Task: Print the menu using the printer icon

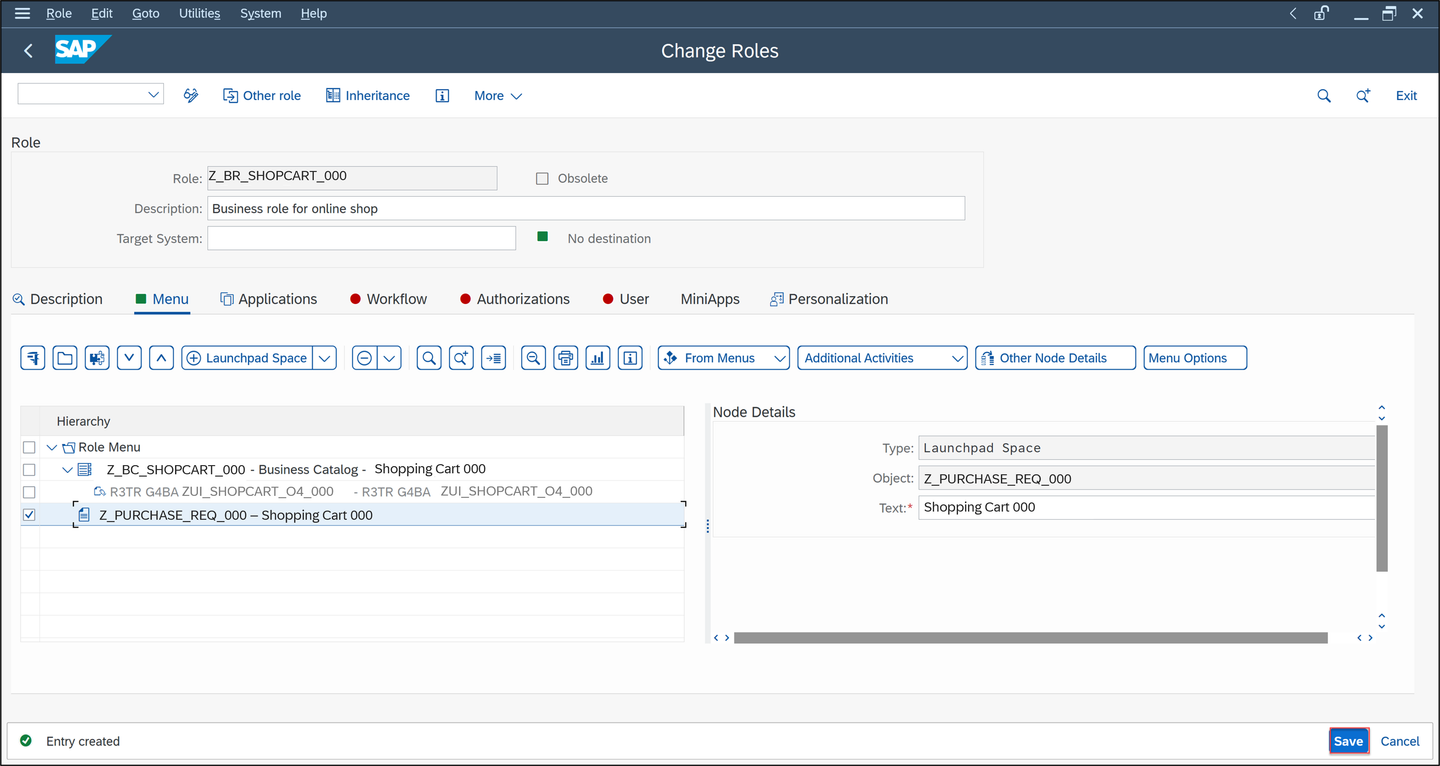Action: tap(566, 358)
